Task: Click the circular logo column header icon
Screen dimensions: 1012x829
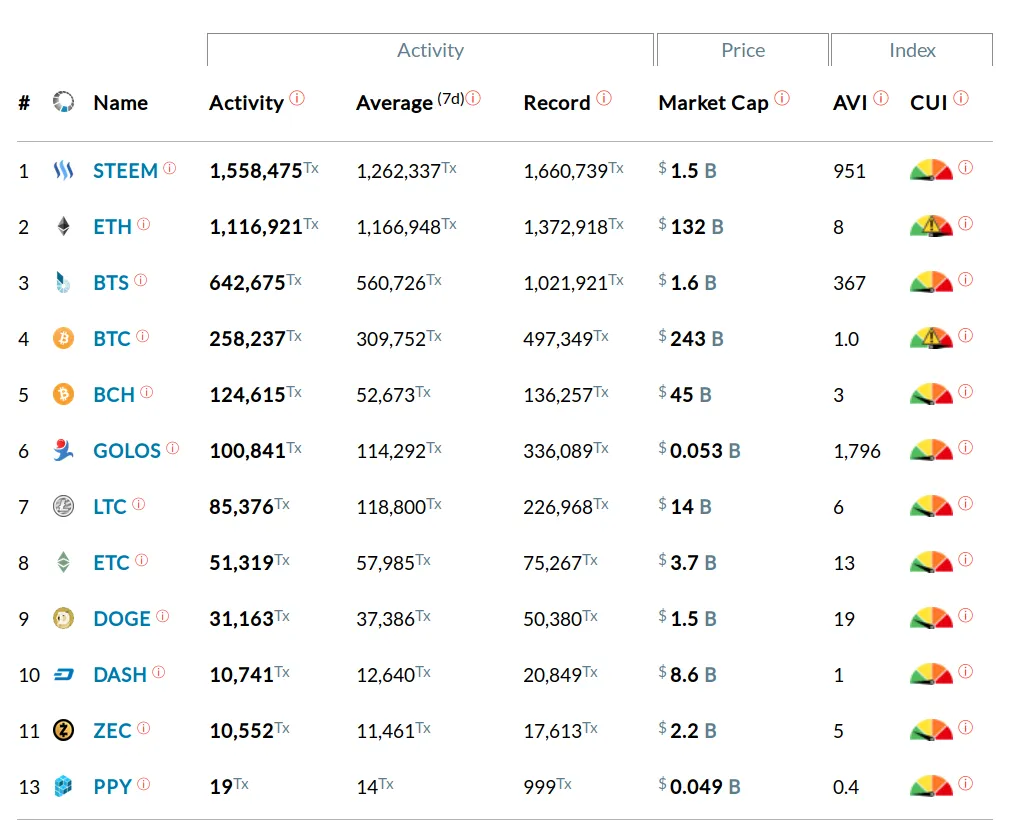Action: click(63, 102)
